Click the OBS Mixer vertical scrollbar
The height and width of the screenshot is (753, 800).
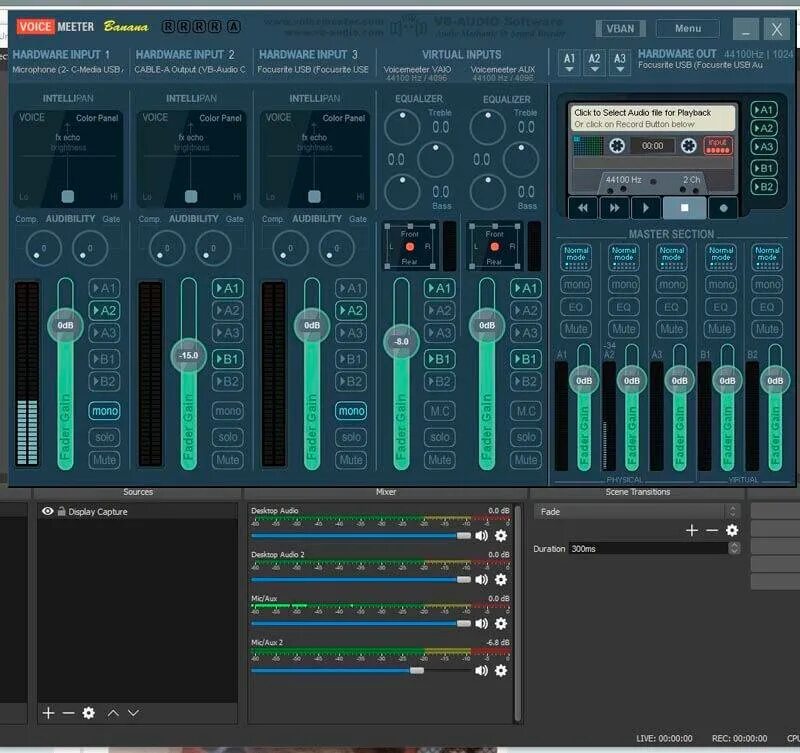517,613
